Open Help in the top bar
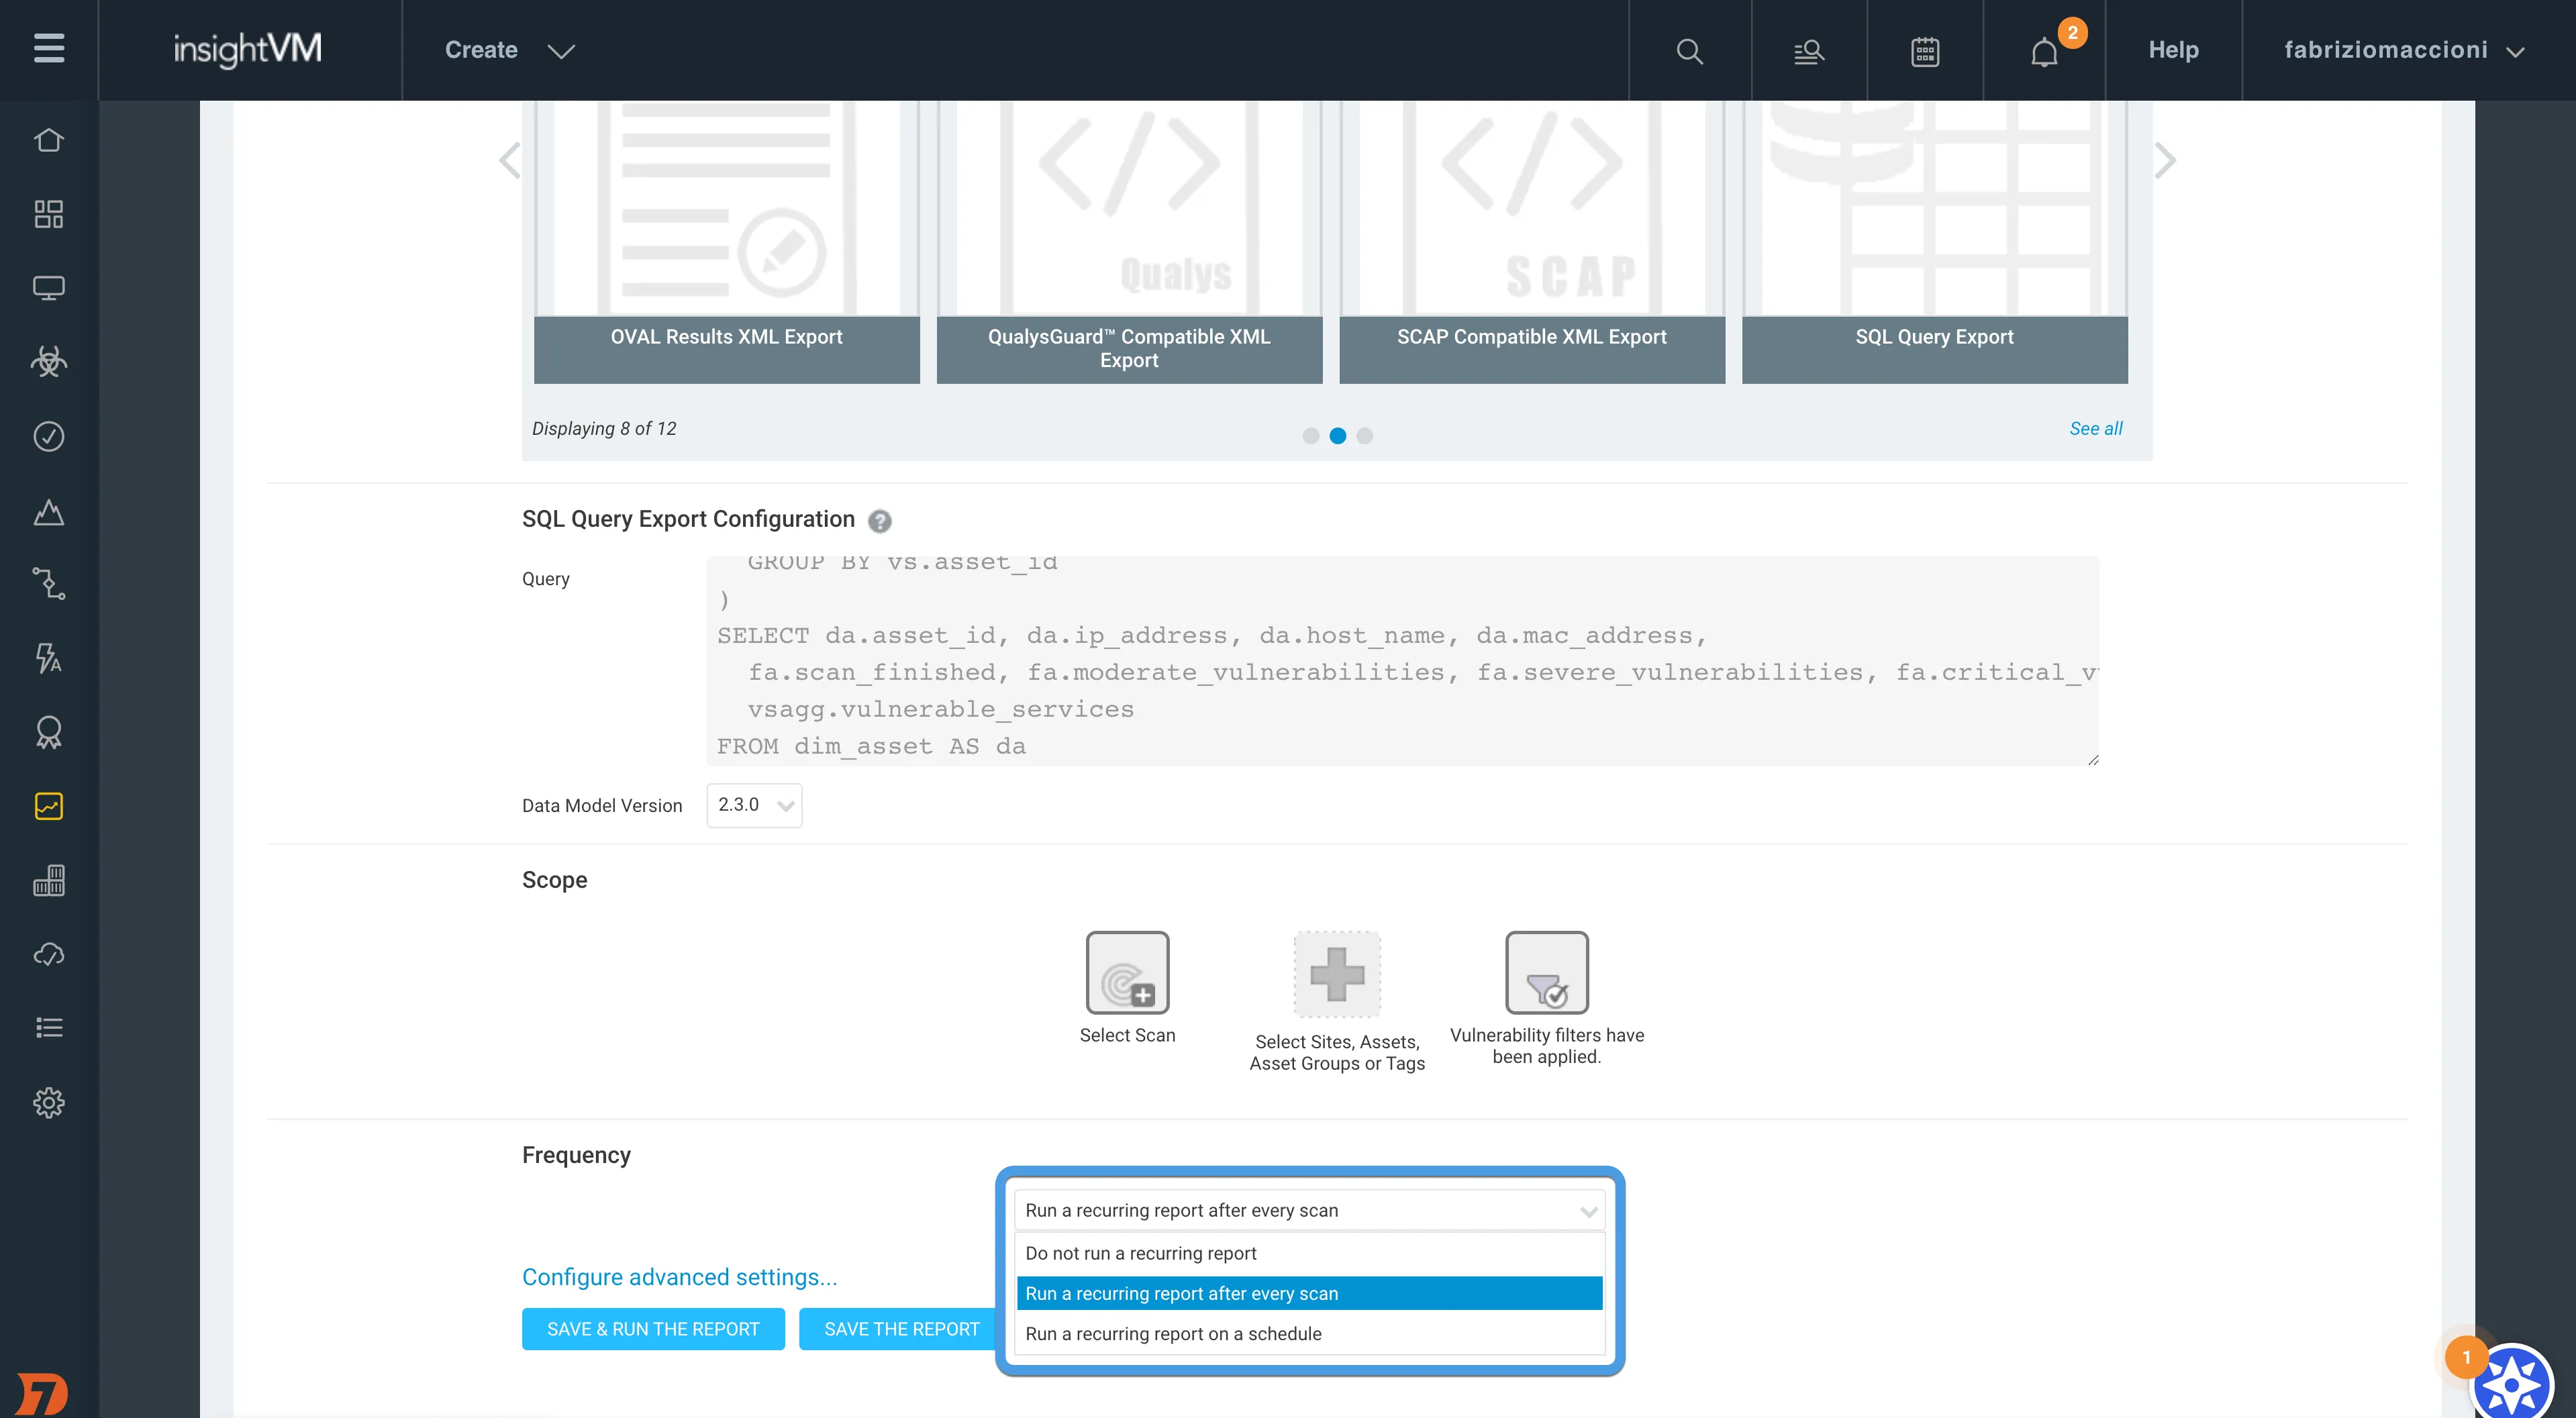Image resolution: width=2576 pixels, height=1418 pixels. 2173,50
